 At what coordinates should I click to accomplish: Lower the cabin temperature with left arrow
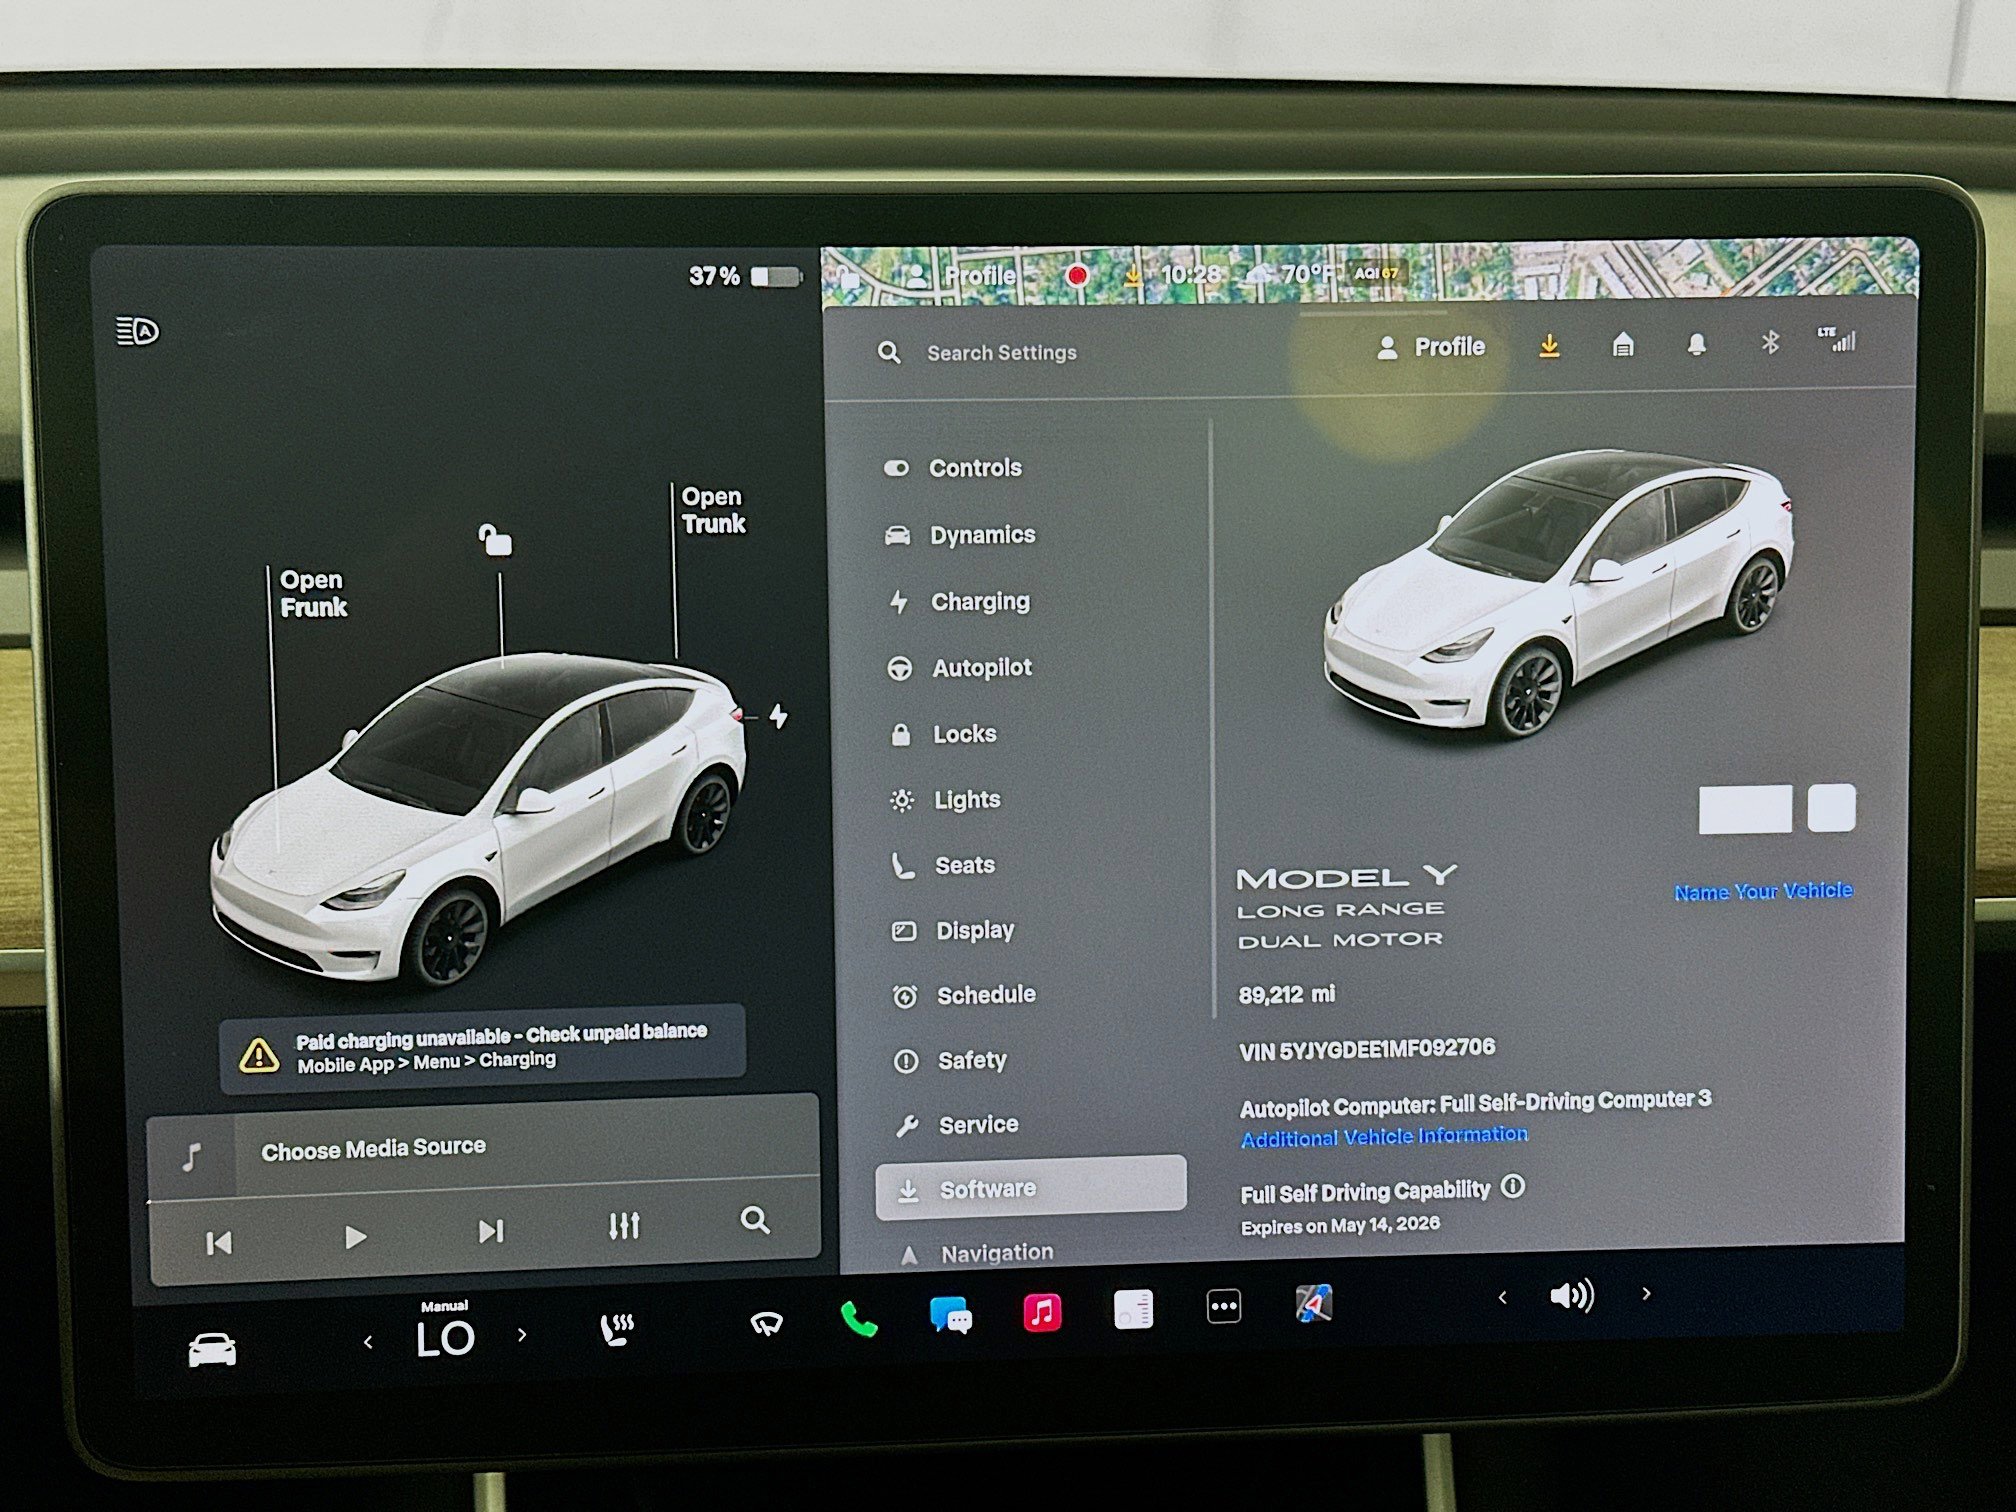click(368, 1342)
